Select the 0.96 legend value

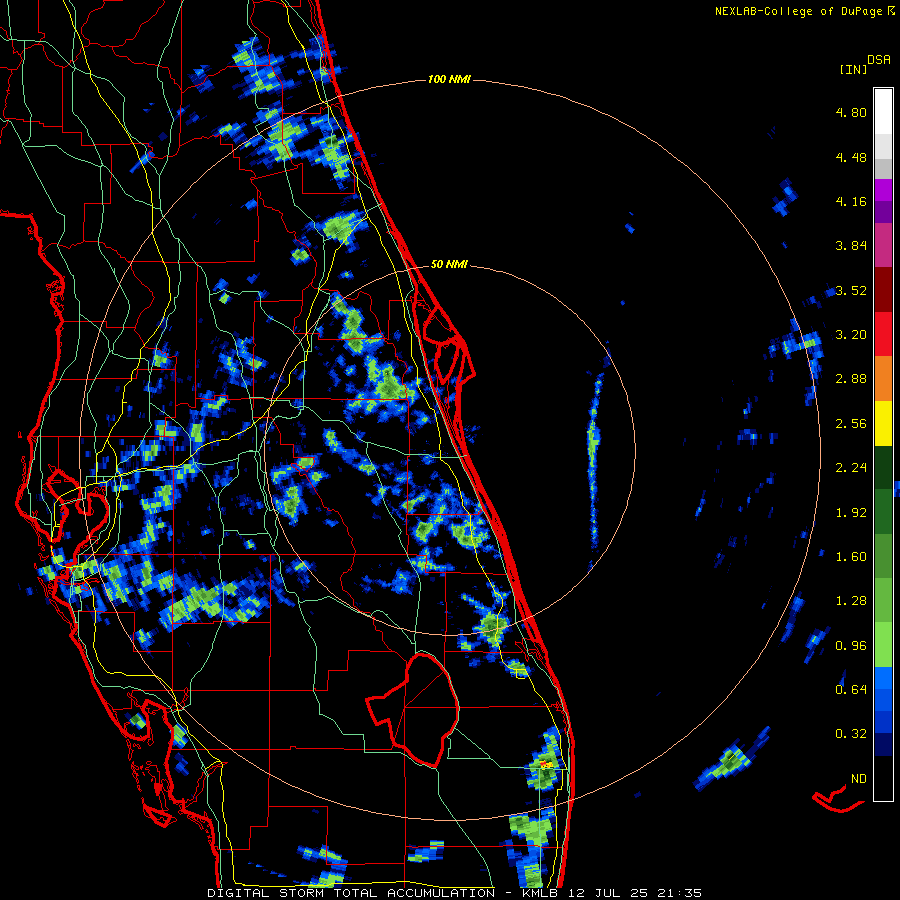(x=851, y=646)
